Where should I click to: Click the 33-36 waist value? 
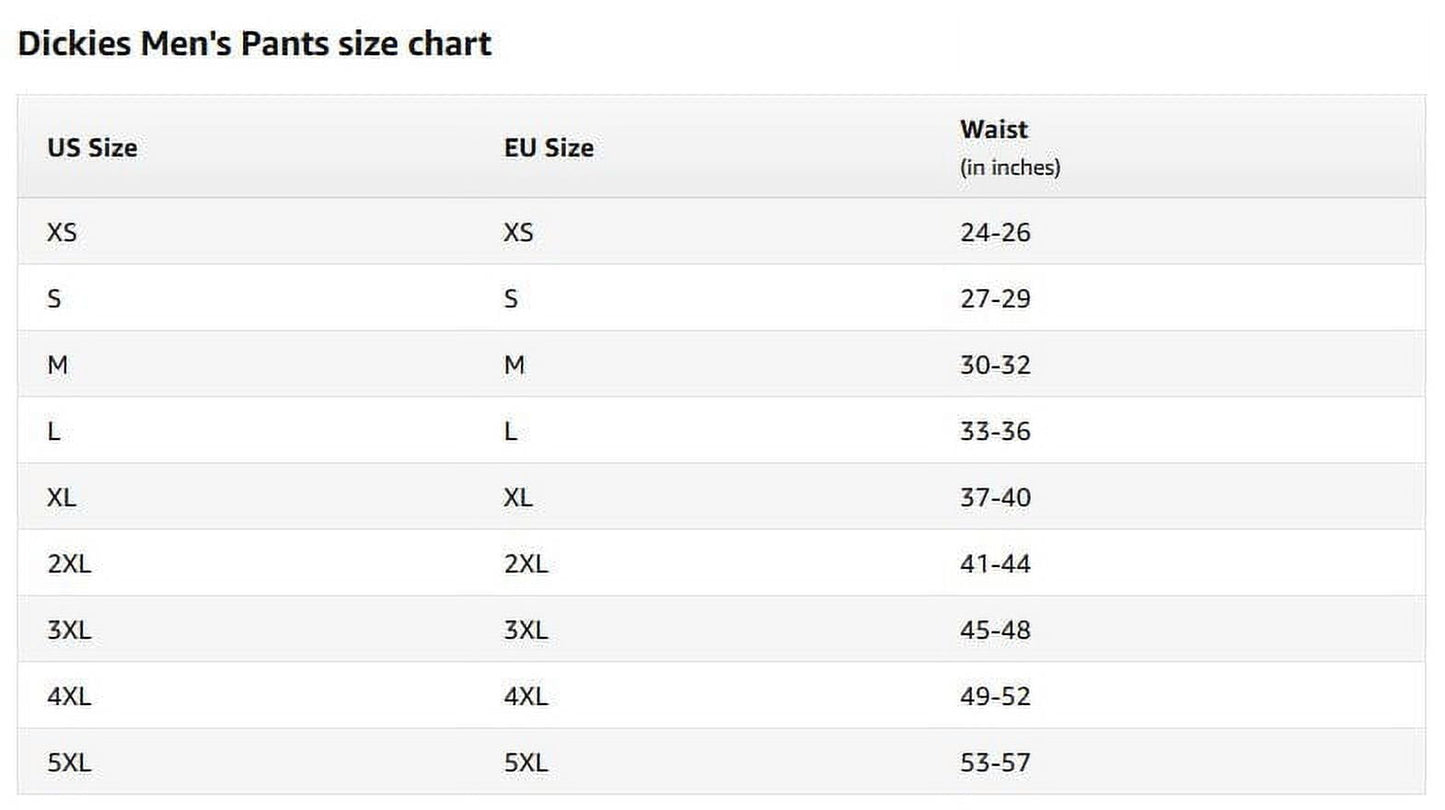[x=995, y=432]
